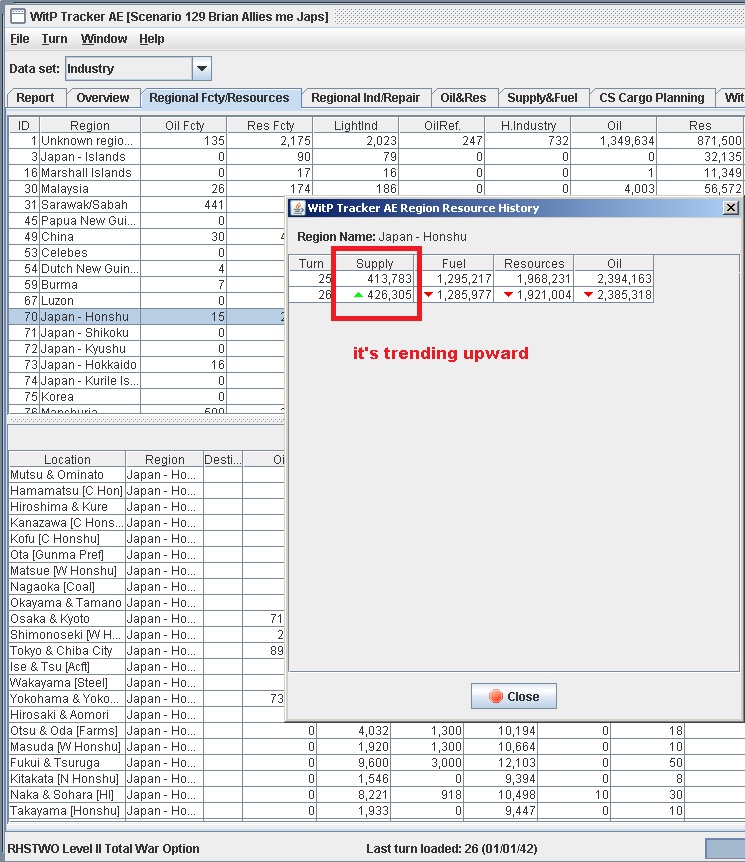Click the Location column header

click(x=68, y=460)
